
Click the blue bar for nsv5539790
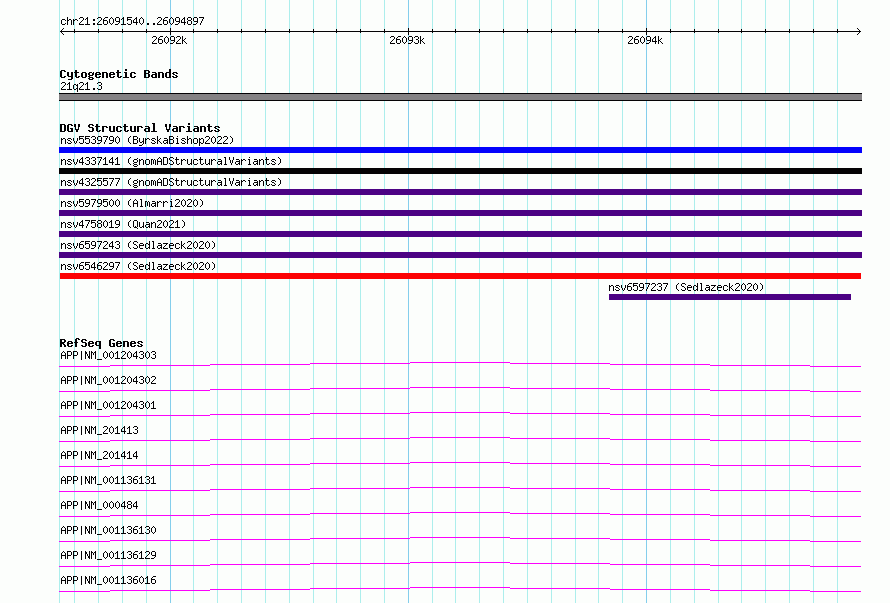tap(460, 150)
